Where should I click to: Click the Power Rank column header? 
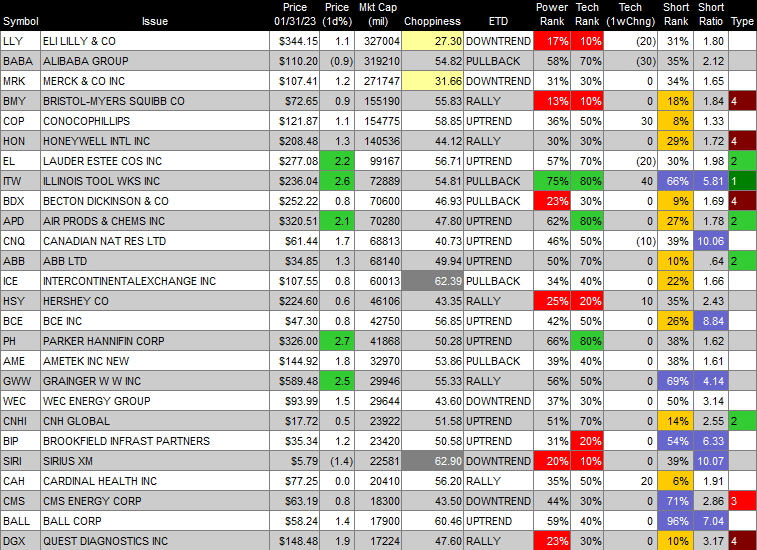click(552, 14)
